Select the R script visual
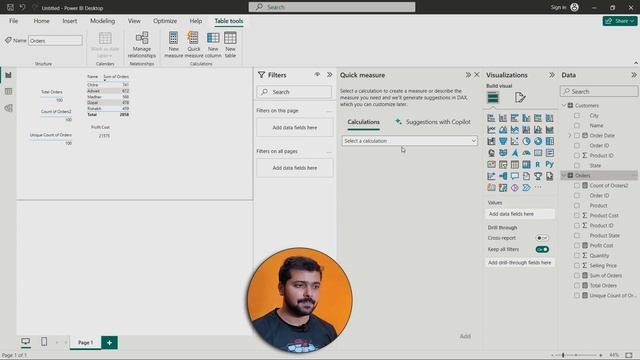This screenshot has width=640, height=360. [x=538, y=164]
